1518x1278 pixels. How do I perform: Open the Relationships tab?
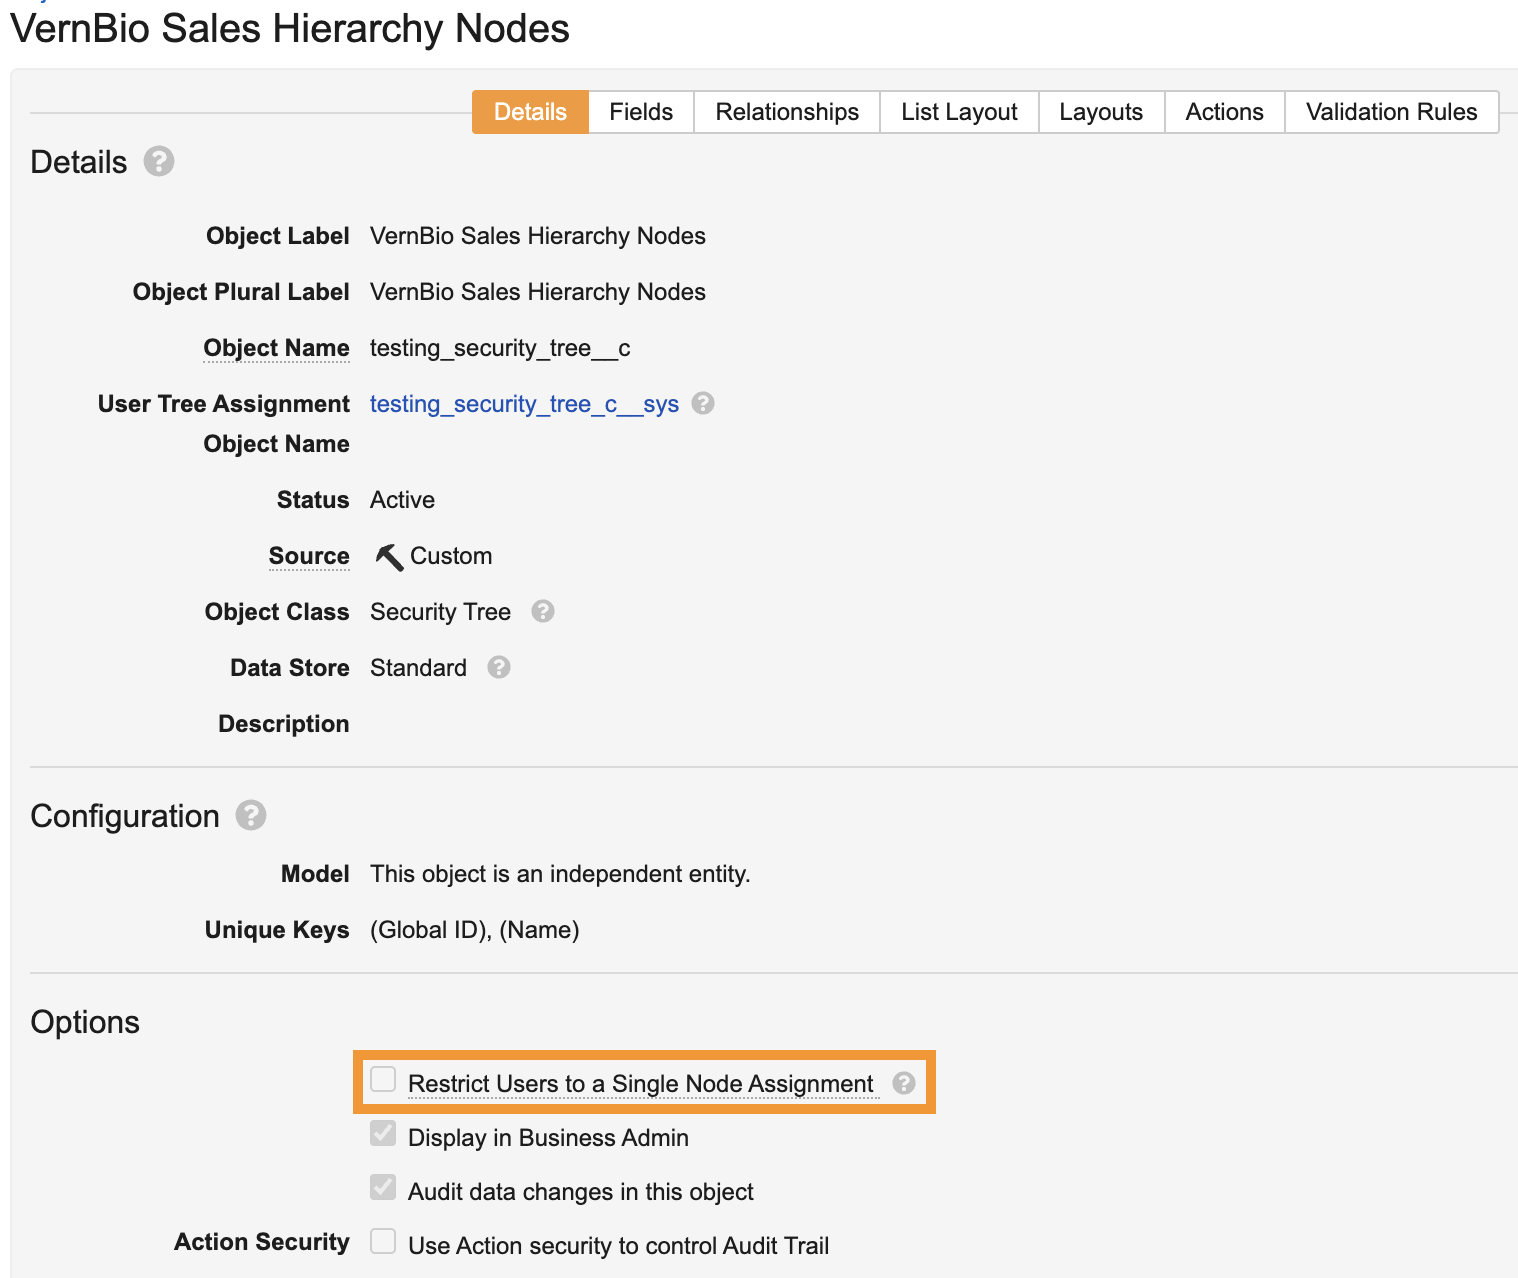coord(787,112)
